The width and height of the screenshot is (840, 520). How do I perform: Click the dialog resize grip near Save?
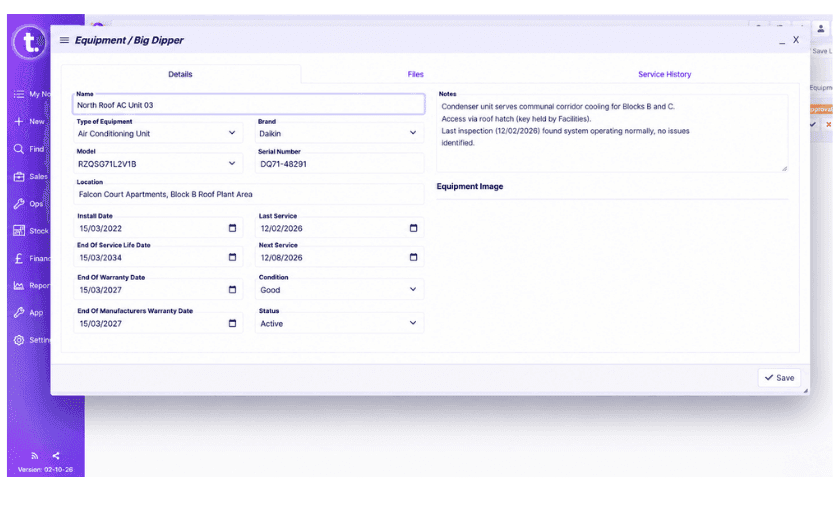[805, 391]
